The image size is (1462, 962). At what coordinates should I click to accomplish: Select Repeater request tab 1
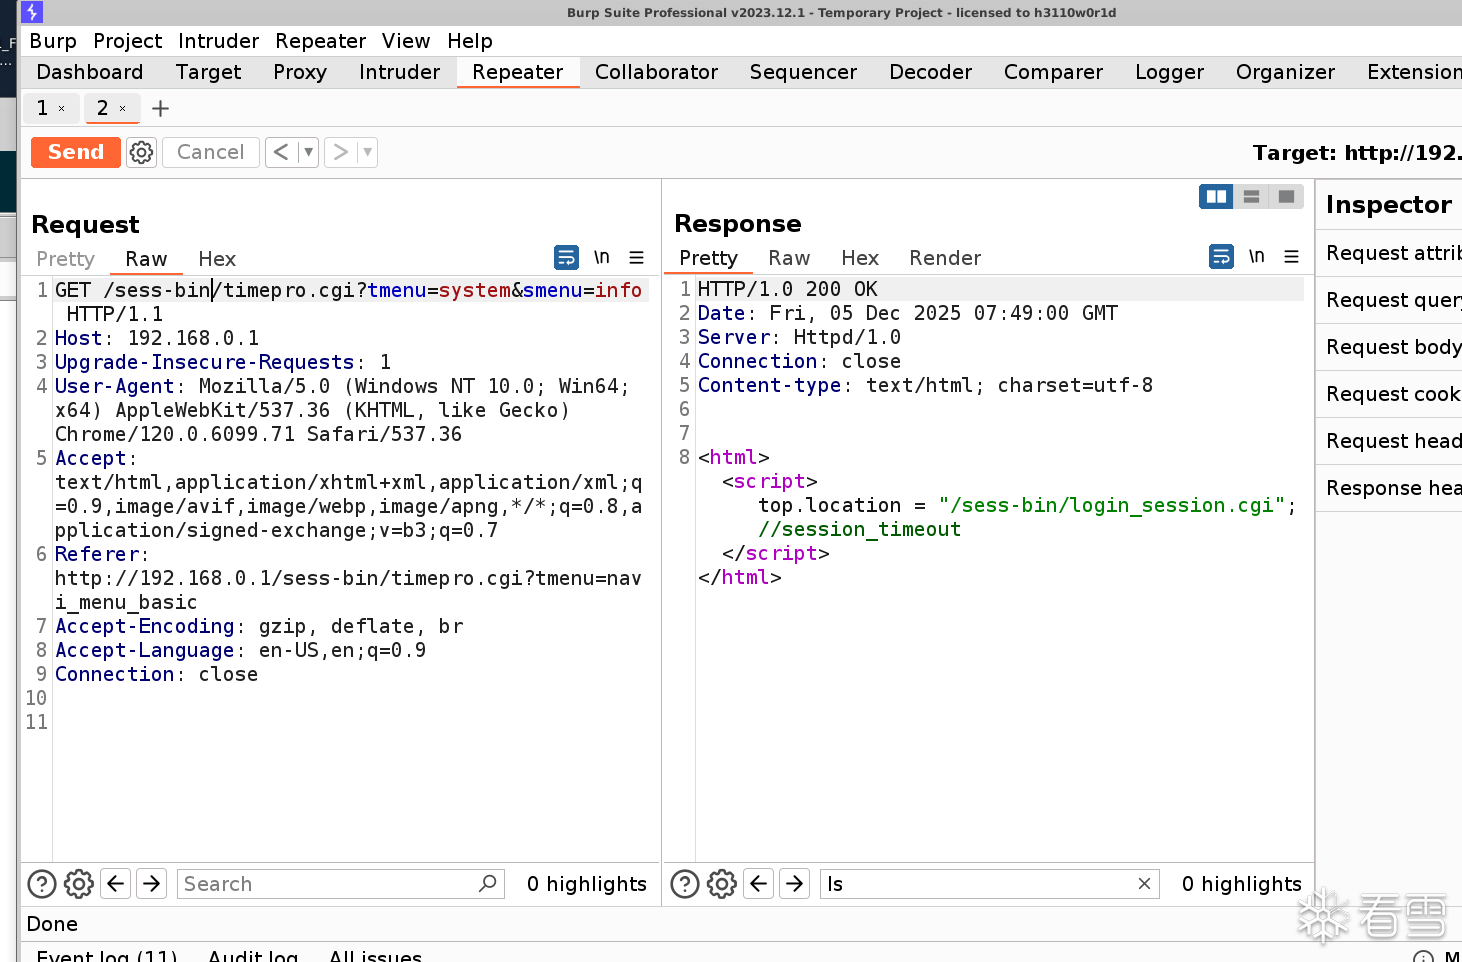42,108
